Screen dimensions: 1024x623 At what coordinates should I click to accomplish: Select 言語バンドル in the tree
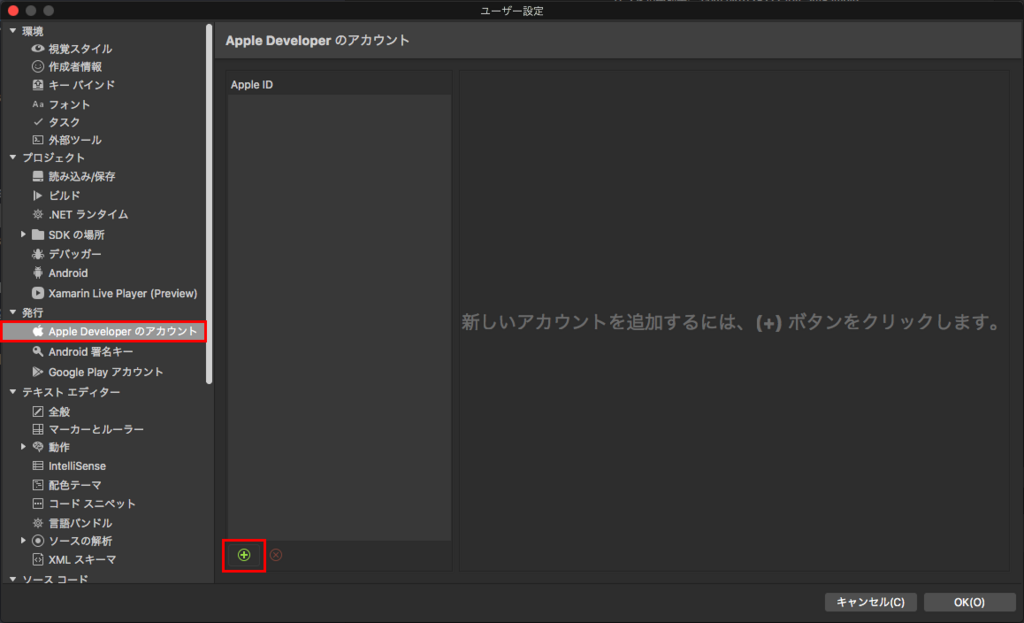click(x=80, y=522)
